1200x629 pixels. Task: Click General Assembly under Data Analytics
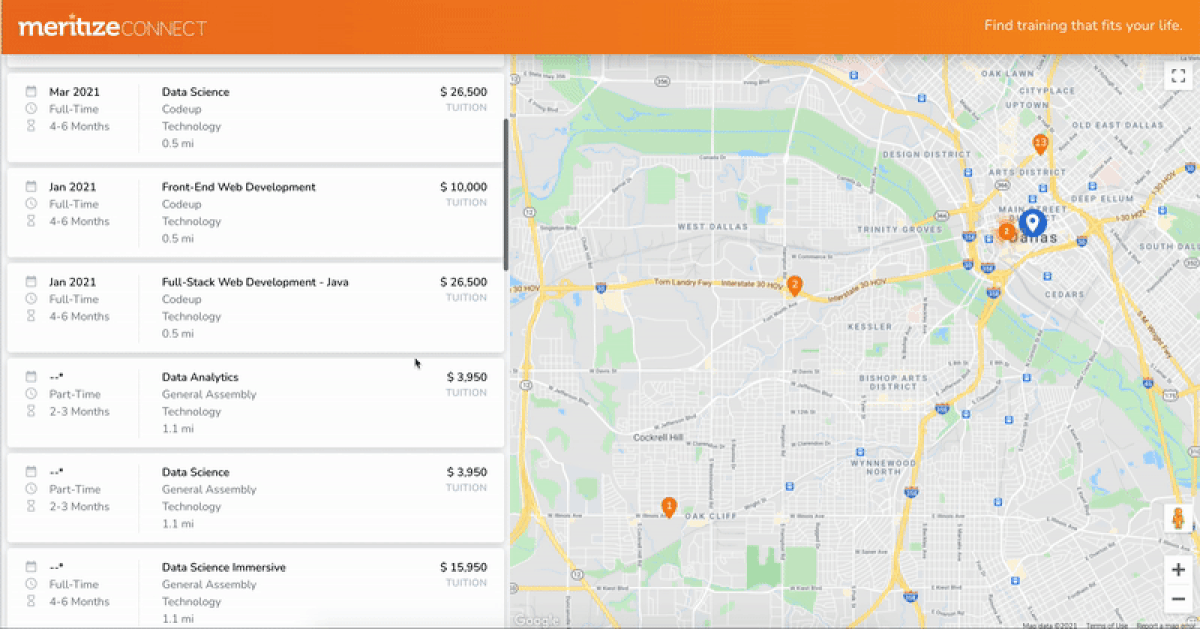click(209, 394)
